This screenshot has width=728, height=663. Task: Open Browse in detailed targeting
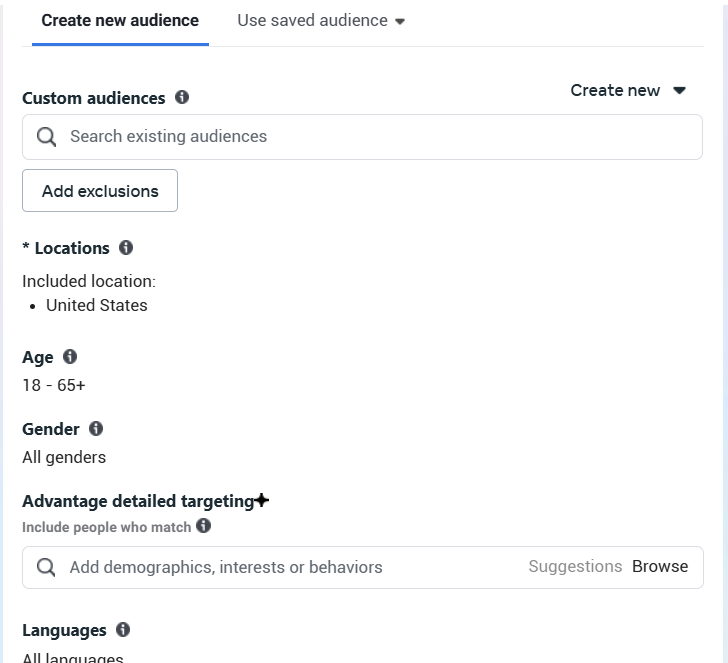pos(660,566)
